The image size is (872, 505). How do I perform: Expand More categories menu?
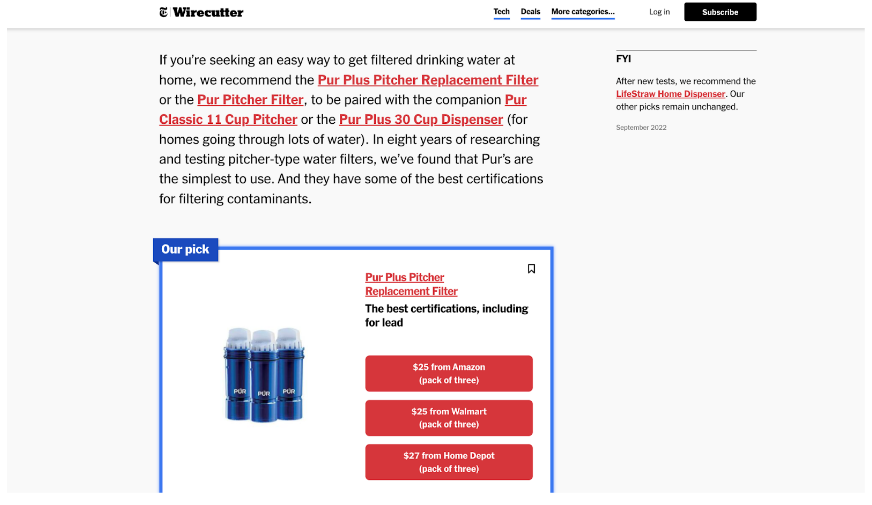(583, 12)
